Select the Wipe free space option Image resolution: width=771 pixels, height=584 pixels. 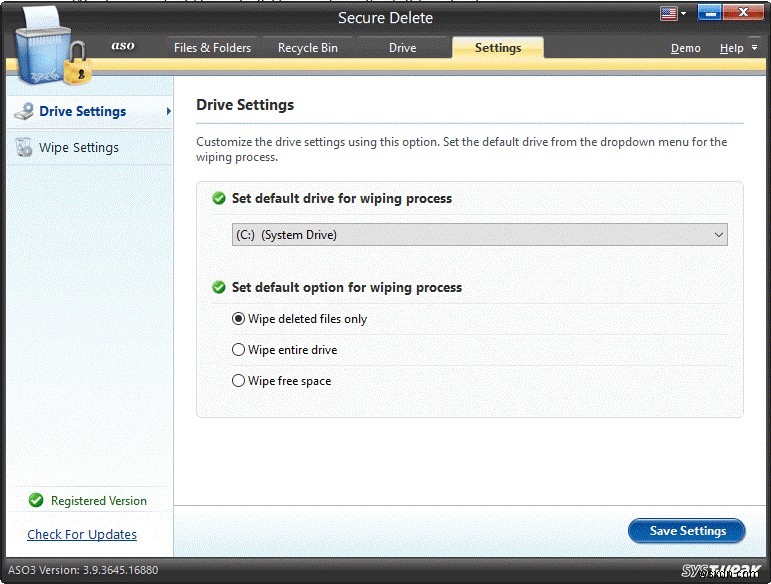tap(238, 381)
